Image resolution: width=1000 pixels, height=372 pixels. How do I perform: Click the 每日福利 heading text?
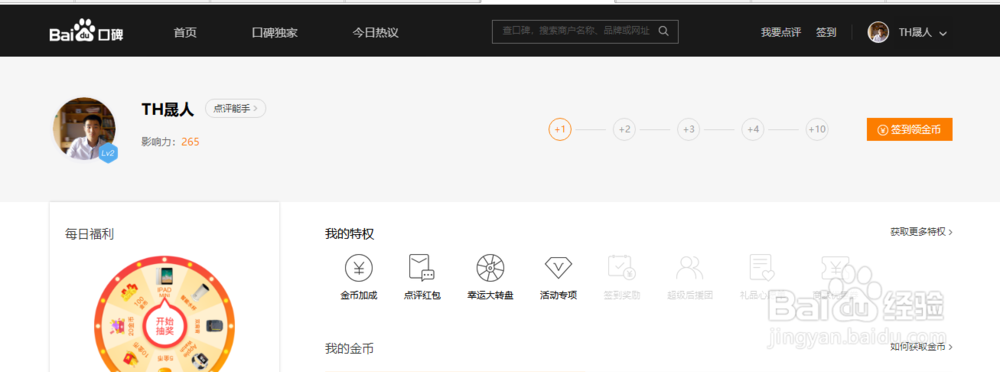[89, 234]
